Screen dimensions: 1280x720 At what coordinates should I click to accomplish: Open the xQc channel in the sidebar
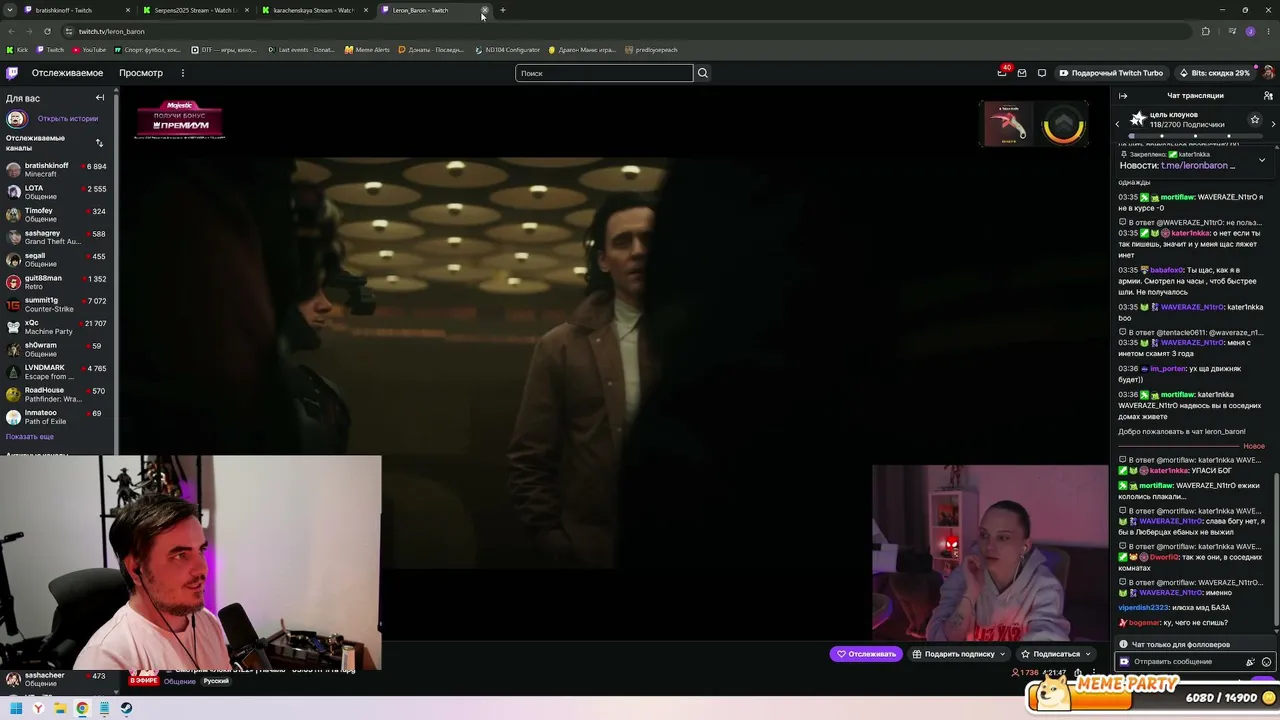58,327
